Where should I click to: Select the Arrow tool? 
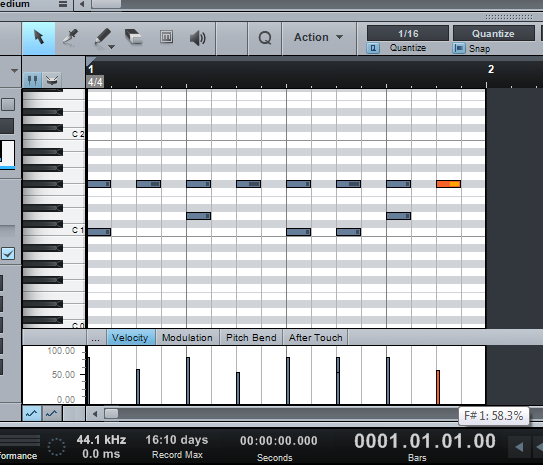tap(39, 37)
